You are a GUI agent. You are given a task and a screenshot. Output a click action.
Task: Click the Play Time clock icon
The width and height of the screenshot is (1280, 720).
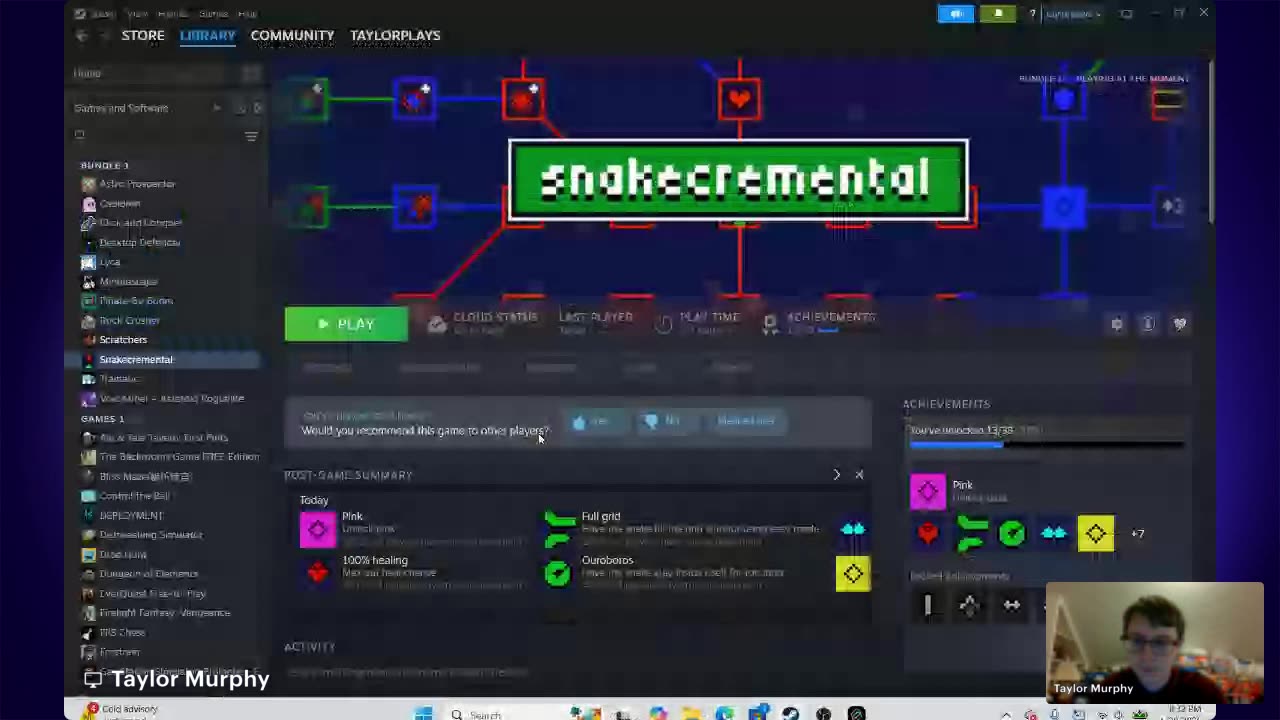point(663,324)
